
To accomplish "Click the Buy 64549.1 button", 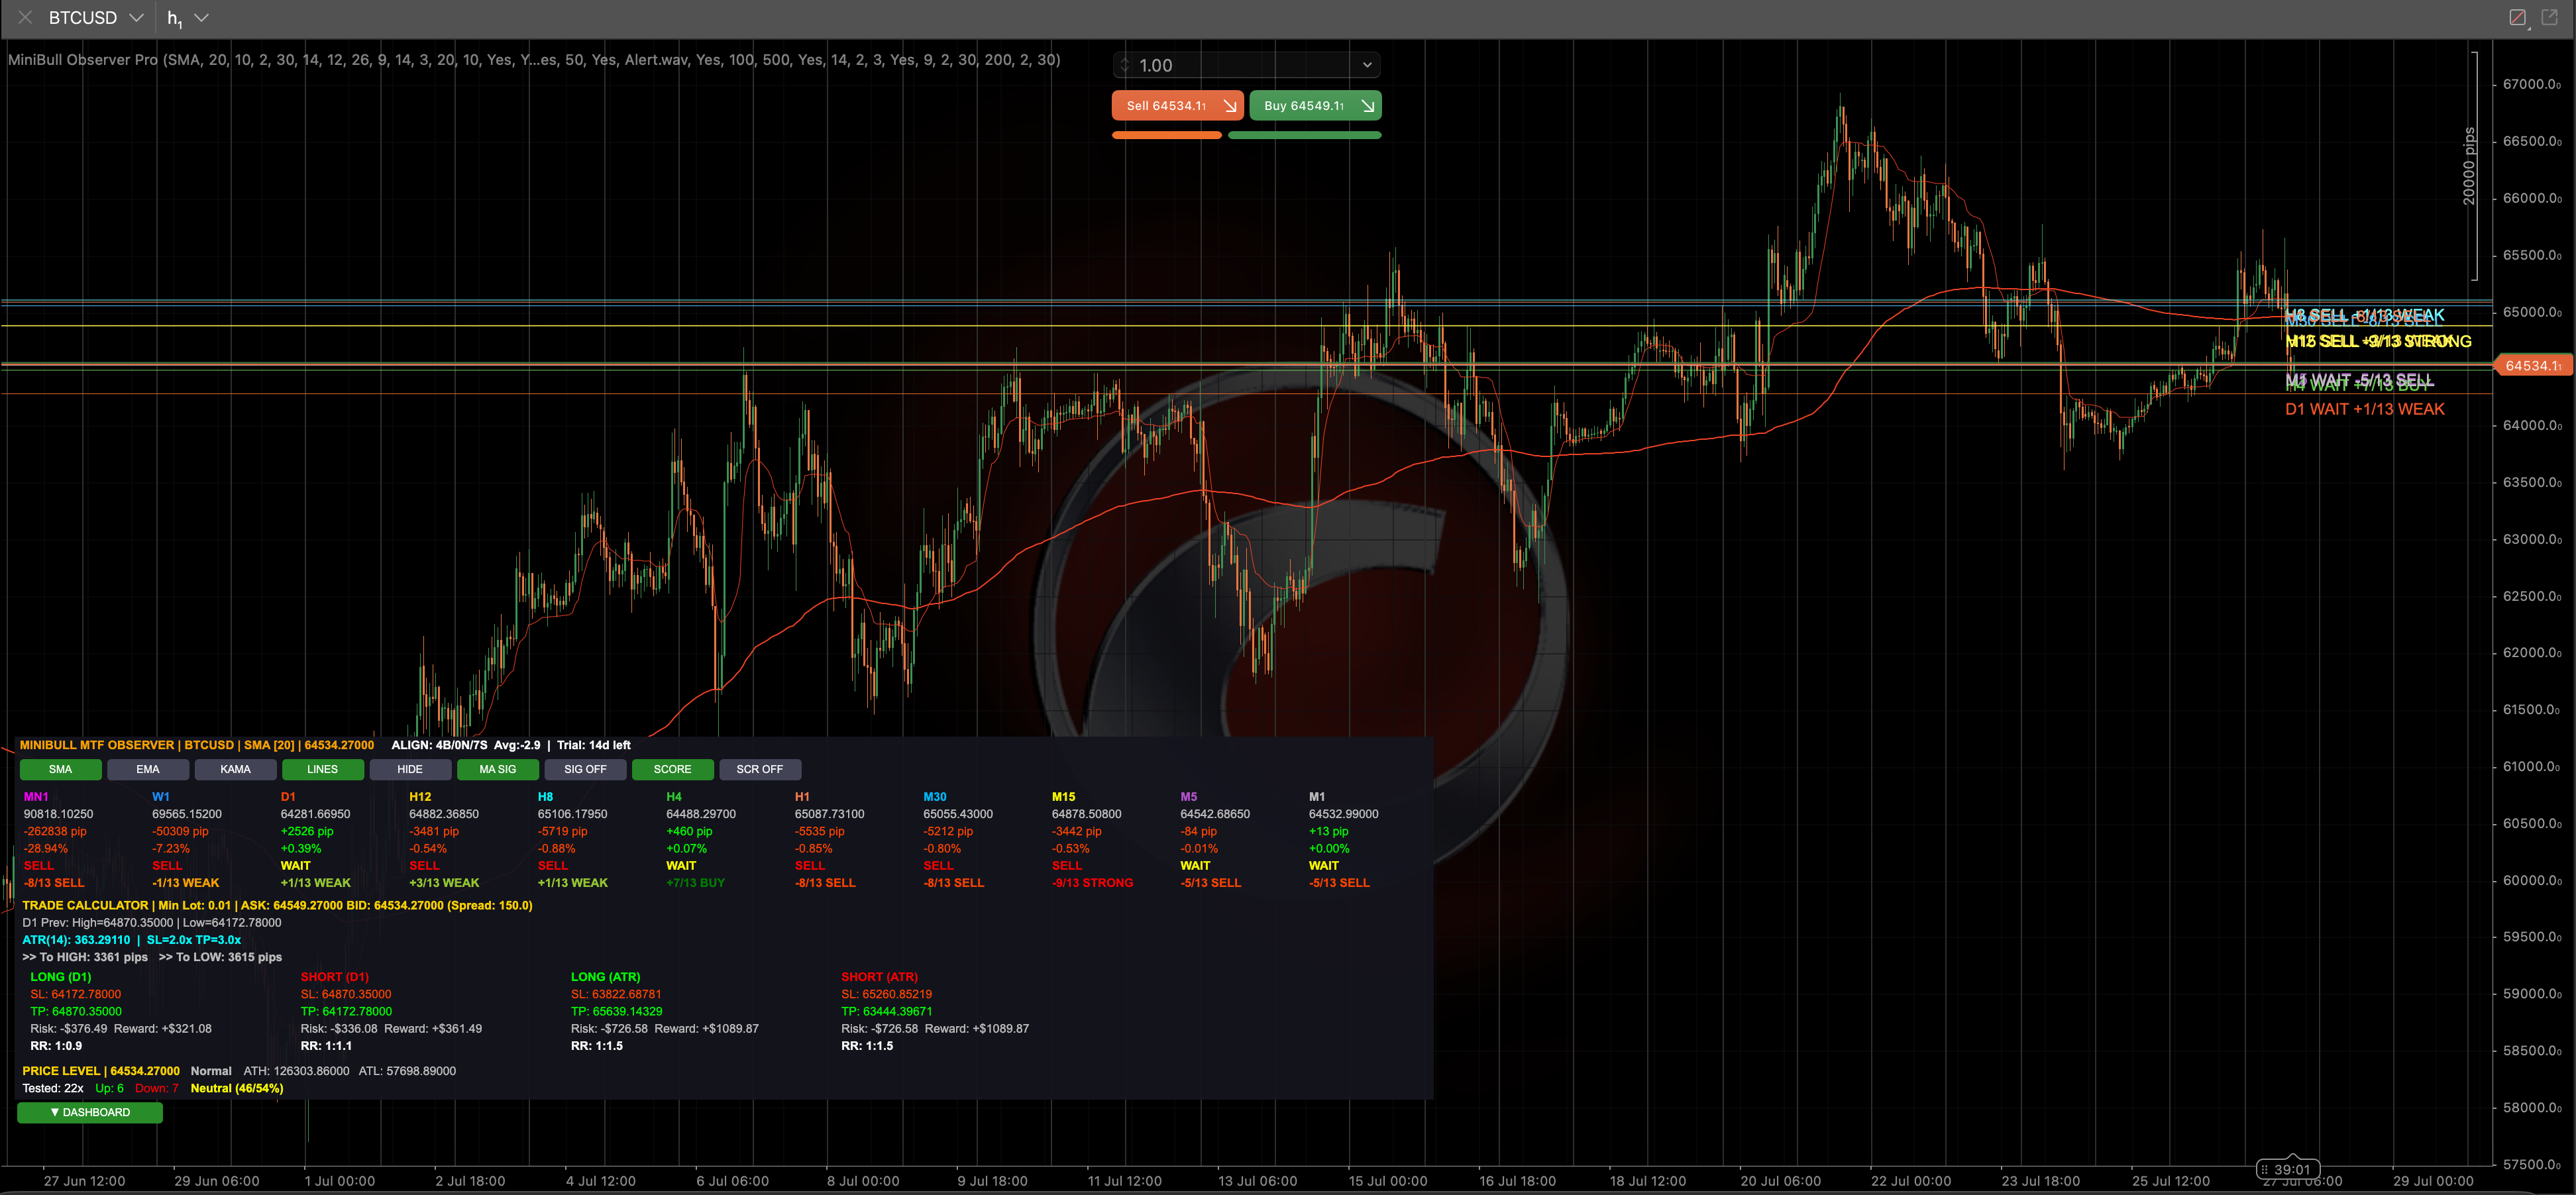I will [x=1315, y=105].
